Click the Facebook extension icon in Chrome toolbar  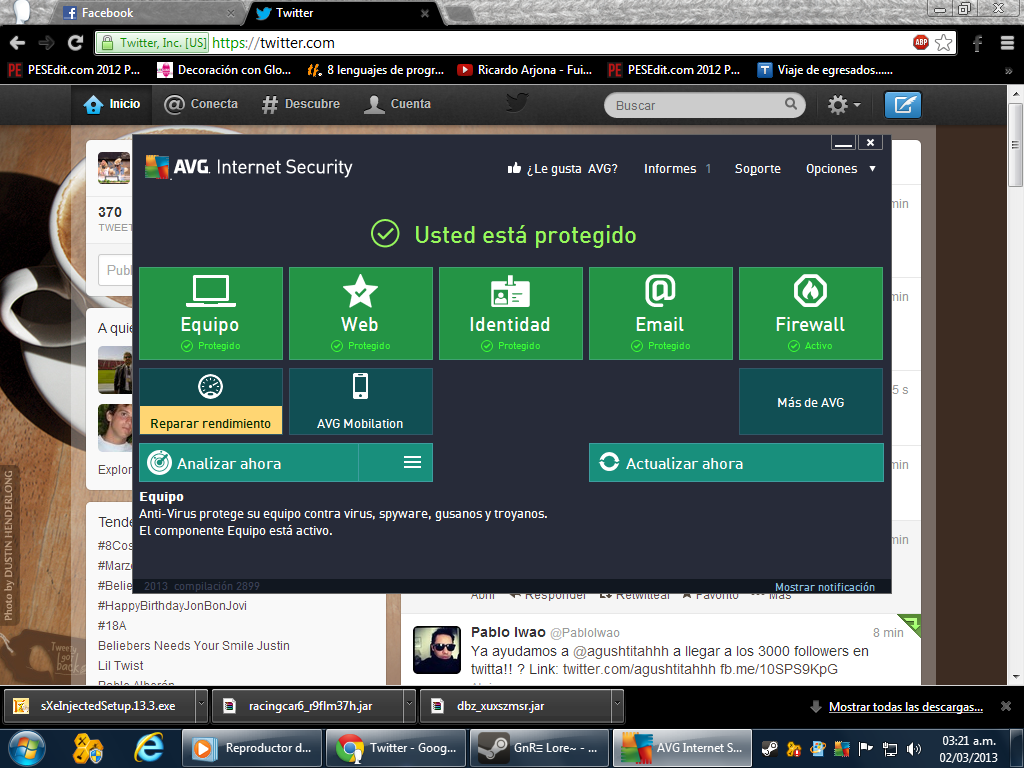point(978,43)
